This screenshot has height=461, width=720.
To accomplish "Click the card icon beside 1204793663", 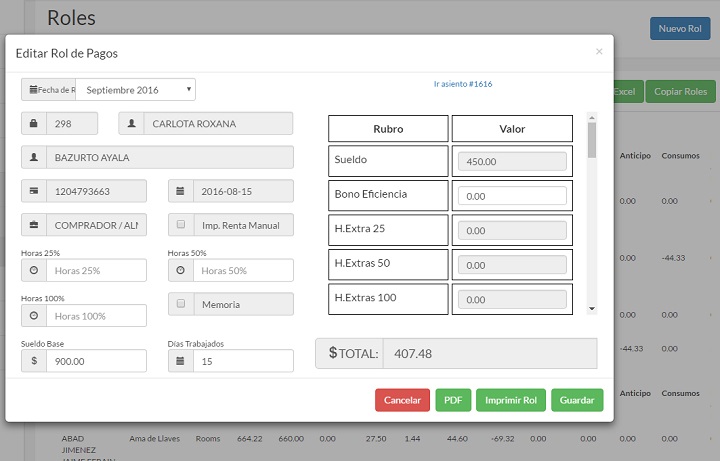I will coord(34,191).
